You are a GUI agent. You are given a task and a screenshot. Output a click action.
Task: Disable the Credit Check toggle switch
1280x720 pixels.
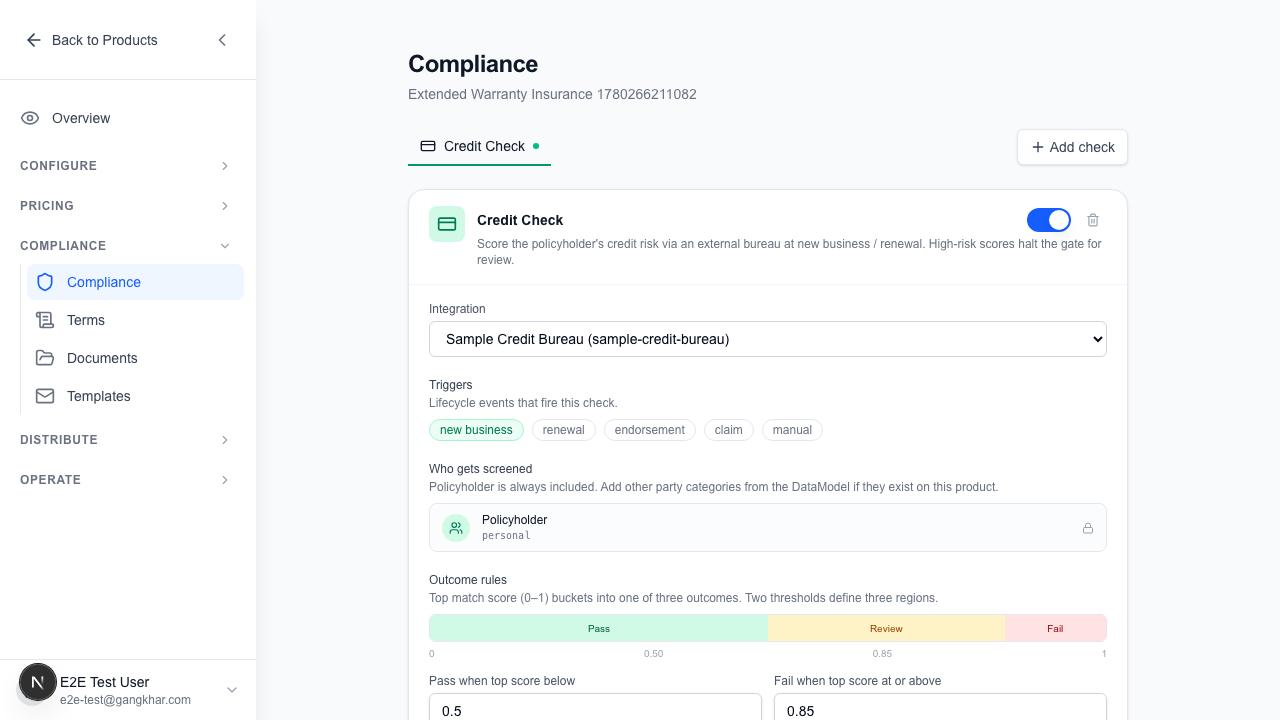tap(1049, 220)
